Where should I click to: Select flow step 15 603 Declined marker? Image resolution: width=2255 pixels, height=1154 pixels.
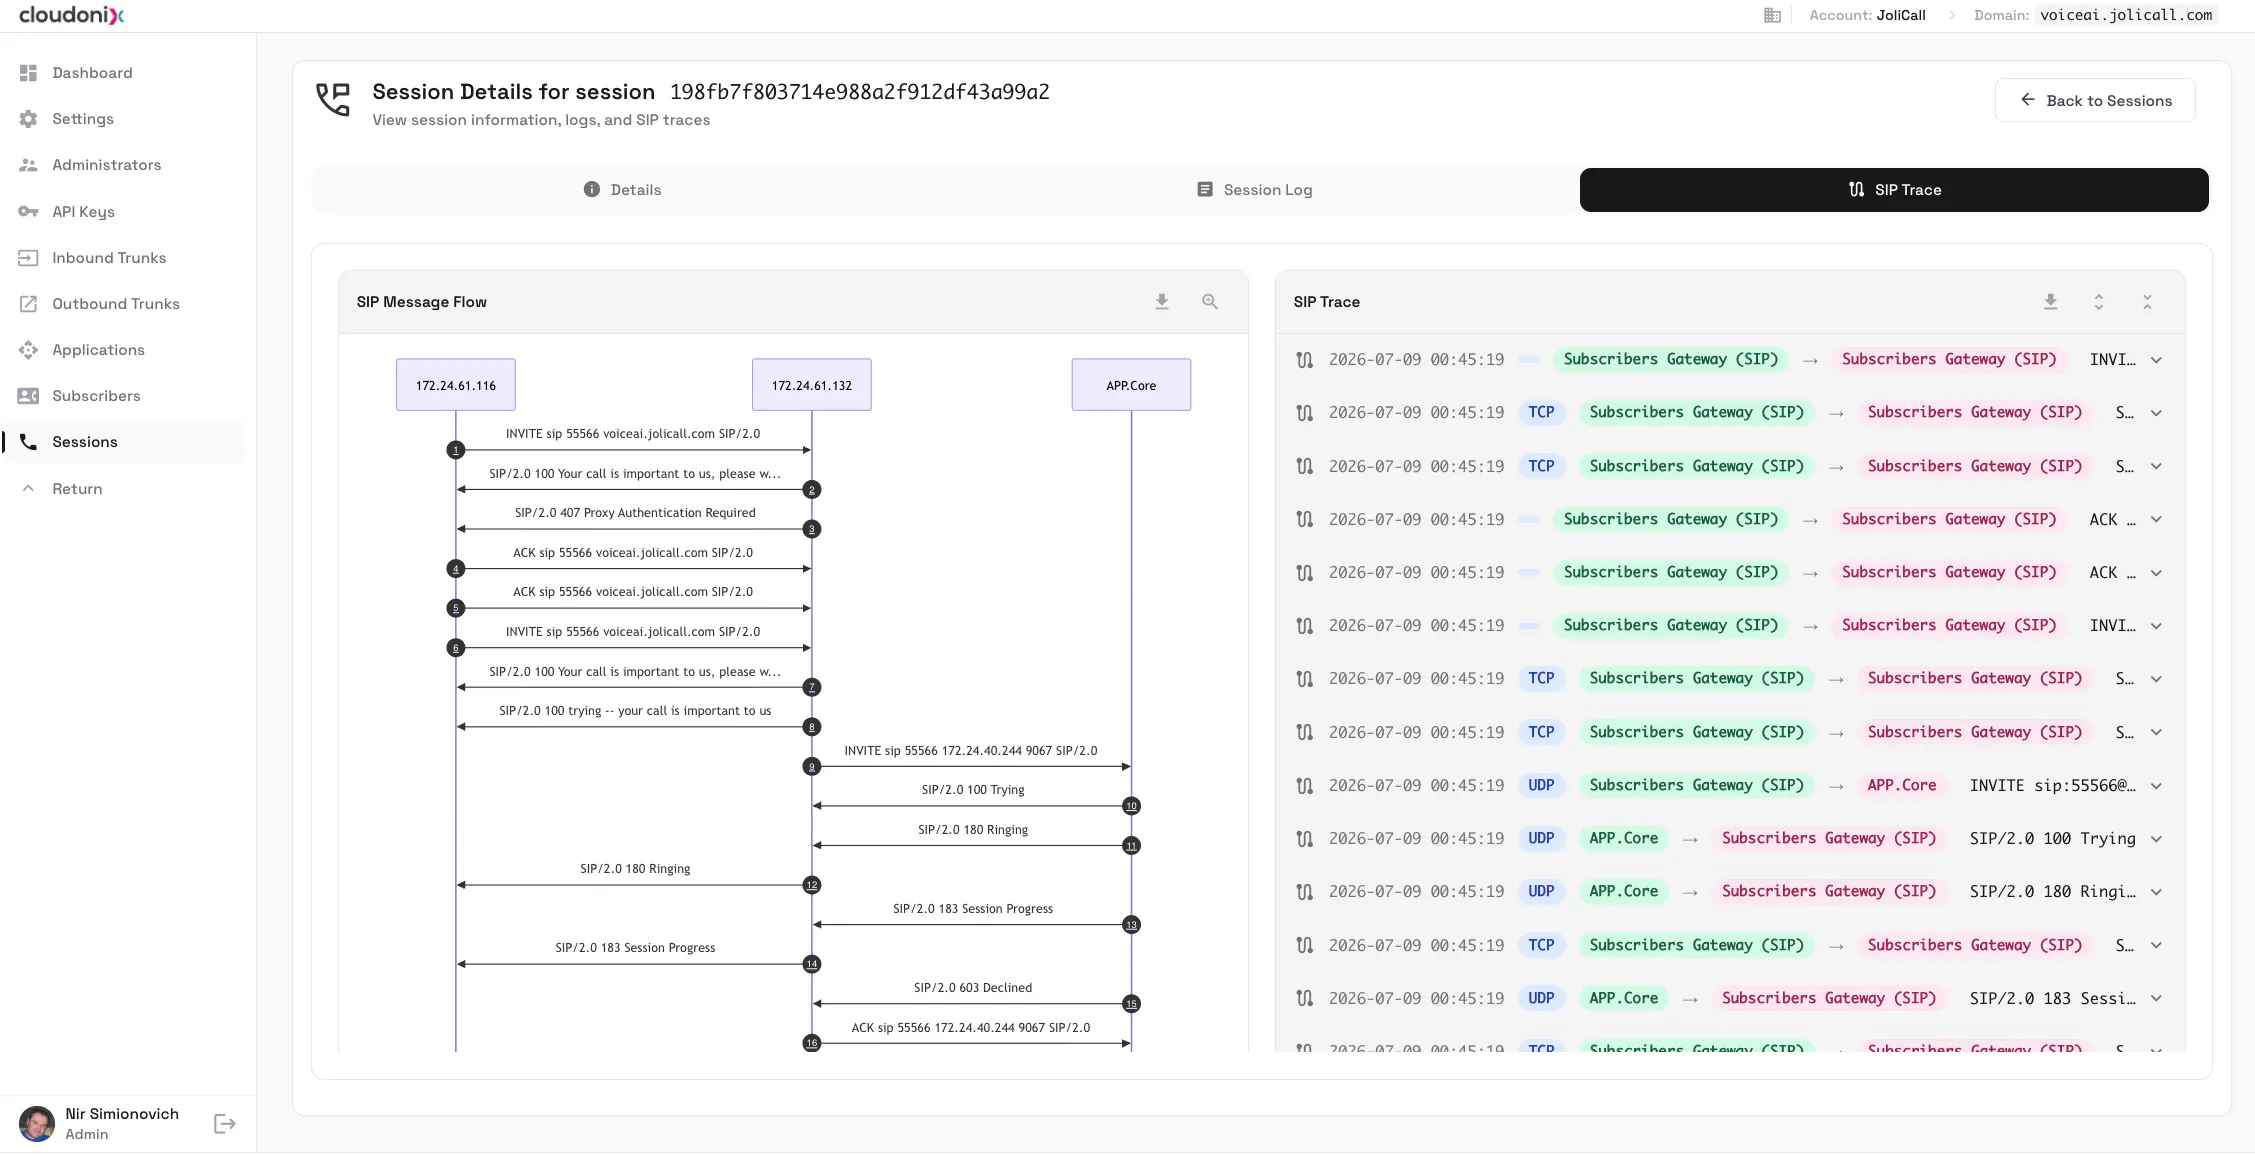tap(1131, 1004)
